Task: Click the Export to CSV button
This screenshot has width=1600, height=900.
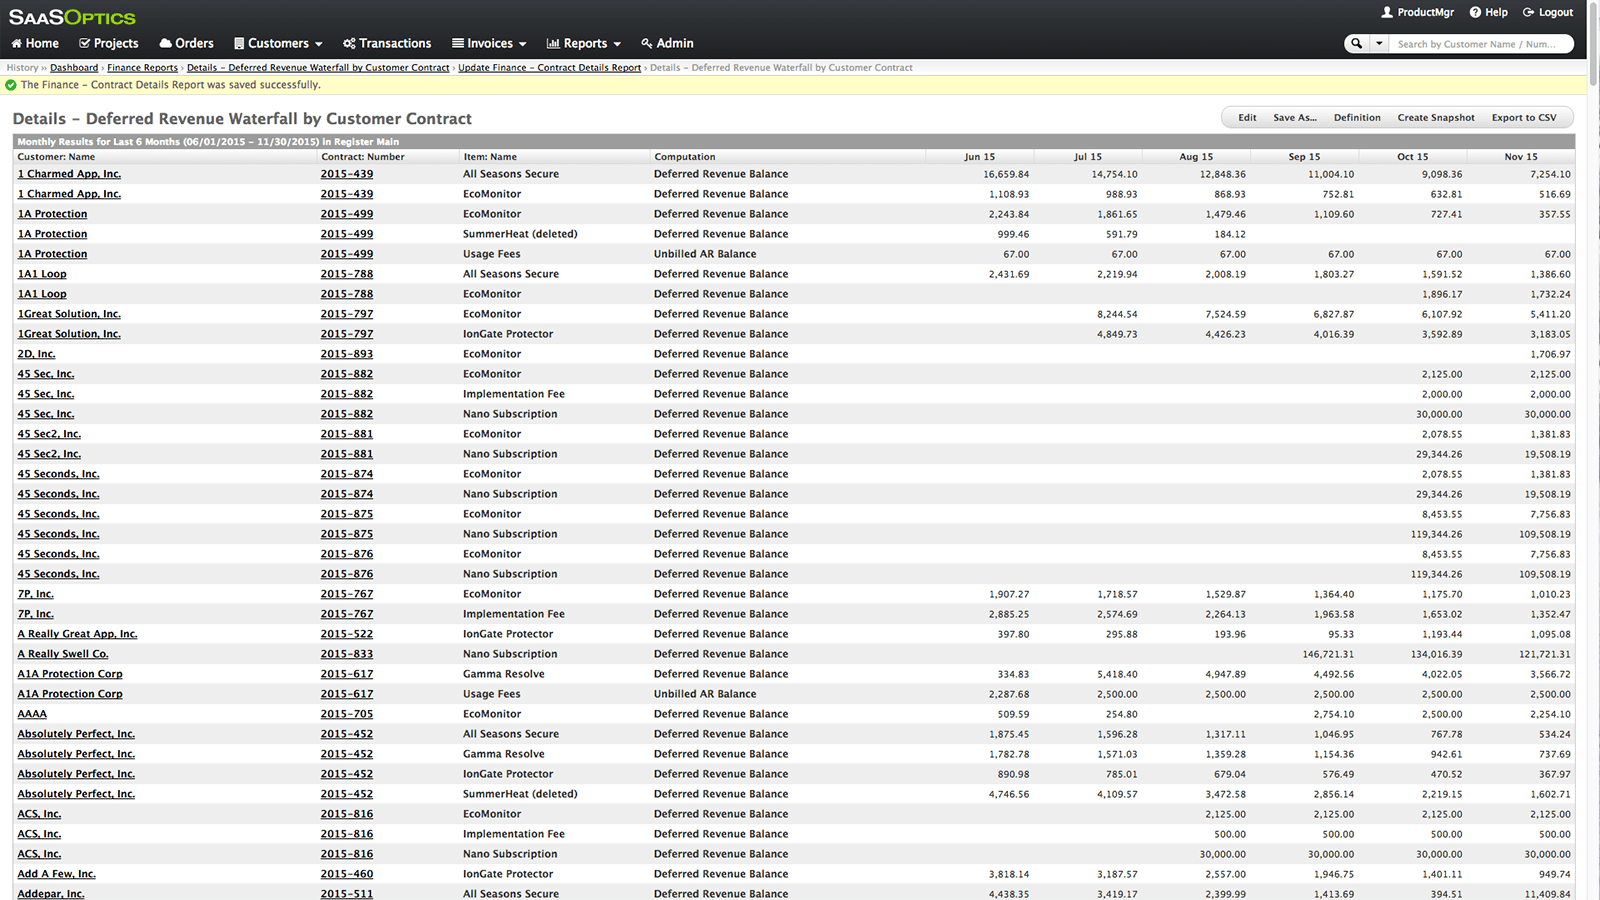Action: [x=1523, y=118]
